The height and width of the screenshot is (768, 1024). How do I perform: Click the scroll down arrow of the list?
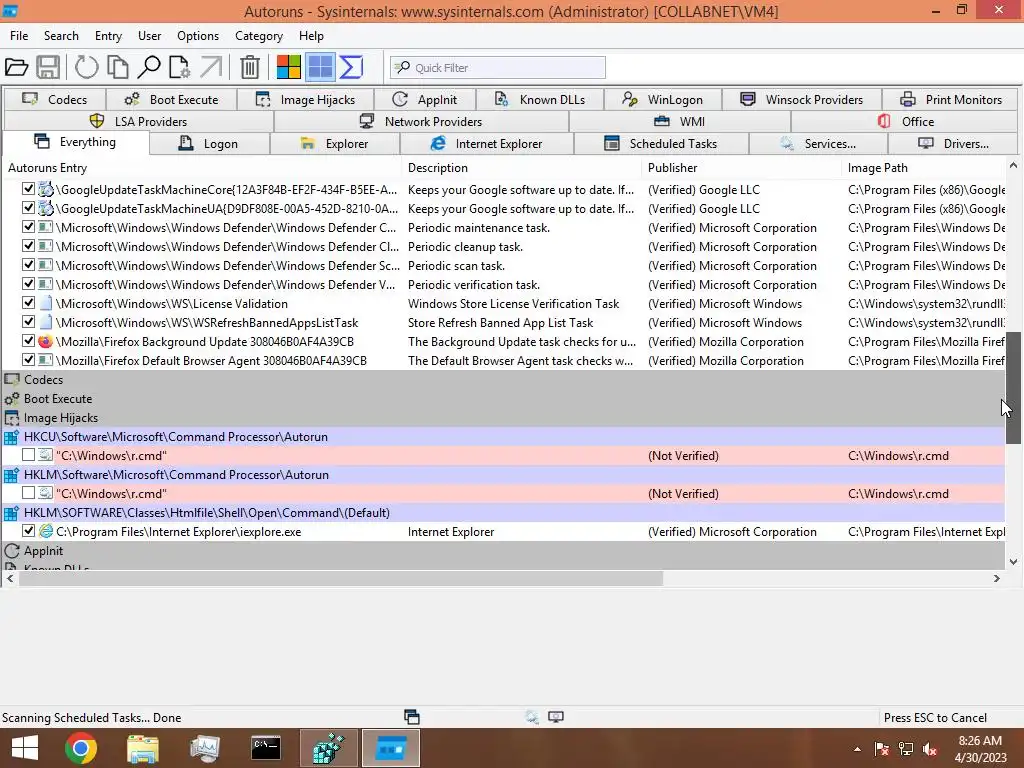tap(1013, 562)
